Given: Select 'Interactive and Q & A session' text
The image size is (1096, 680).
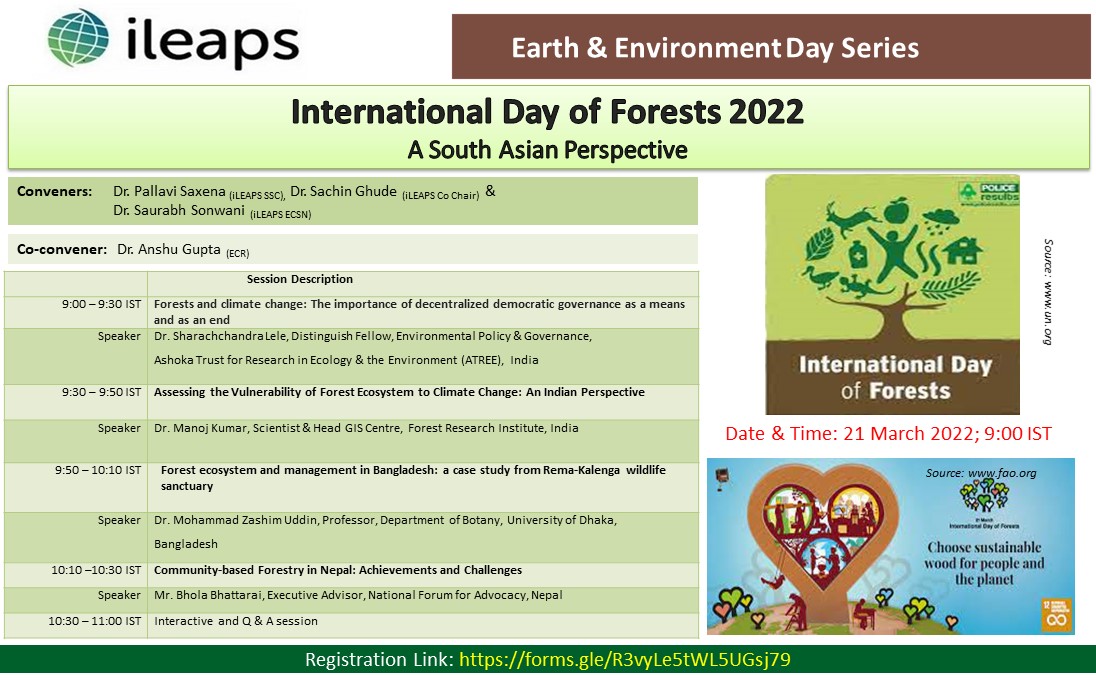Looking at the screenshot, I should click(236, 621).
